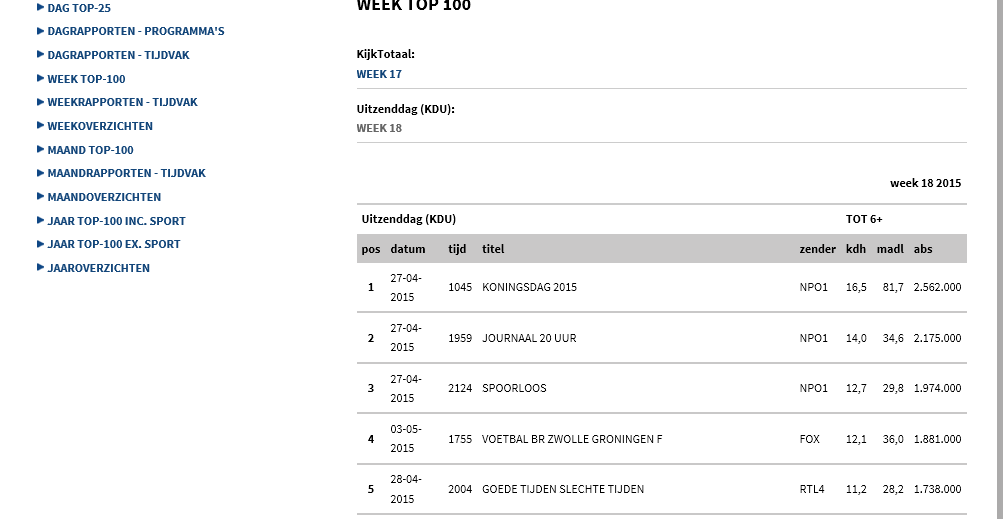Screen dimensions: 1003x519
Task: Open JAAR TOP-100 INC. SPORT
Action: pyautogui.click(x=116, y=221)
